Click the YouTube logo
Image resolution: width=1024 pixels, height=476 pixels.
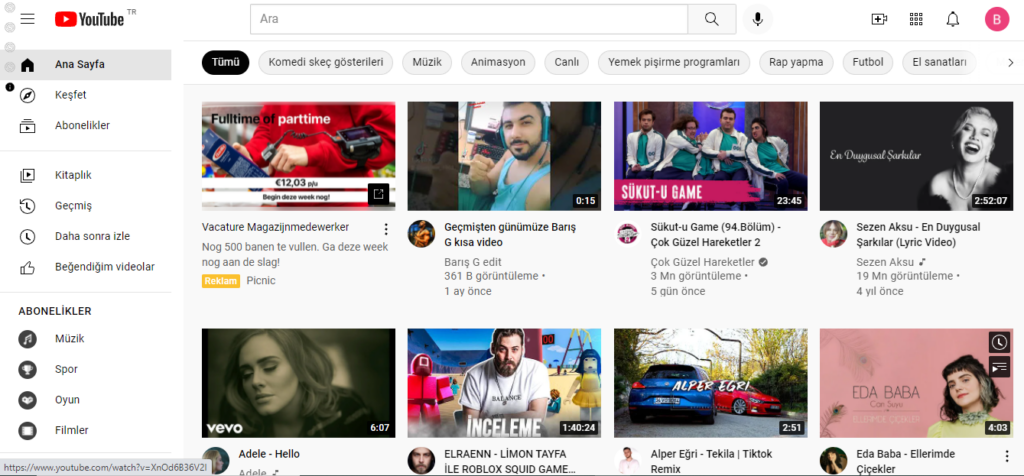point(89,20)
